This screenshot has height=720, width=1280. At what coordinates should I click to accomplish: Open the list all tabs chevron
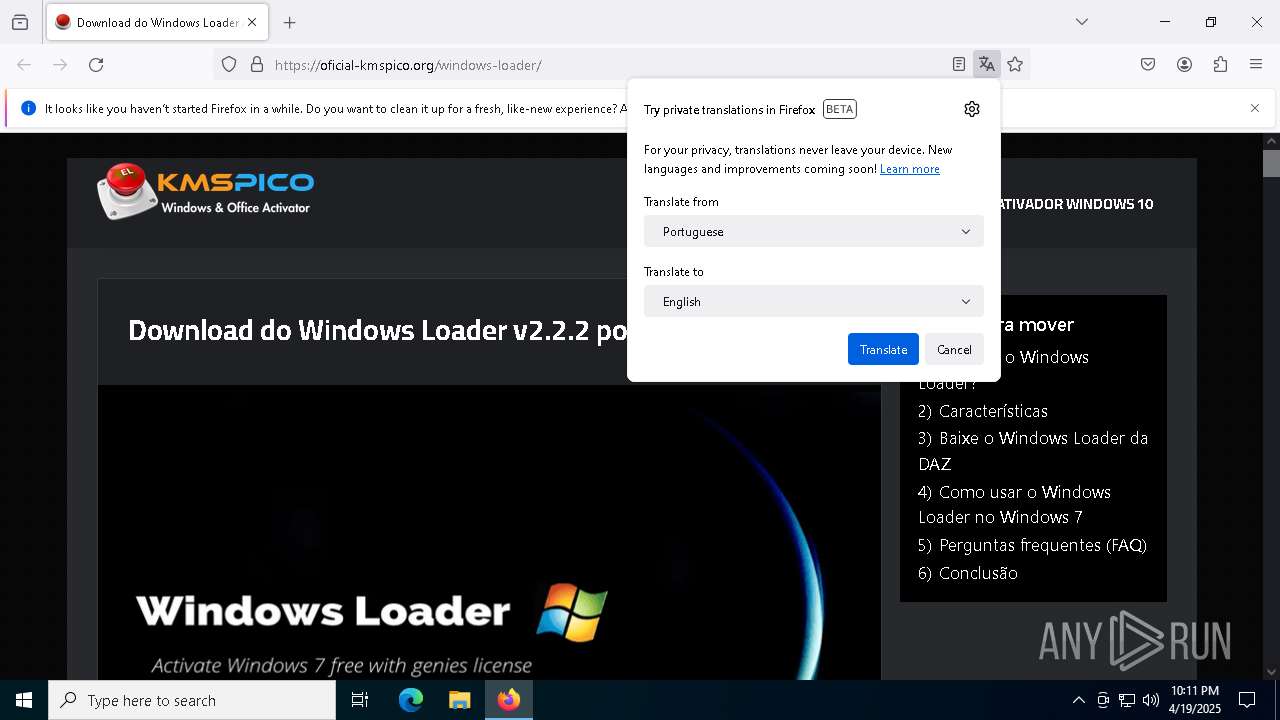(x=1082, y=22)
